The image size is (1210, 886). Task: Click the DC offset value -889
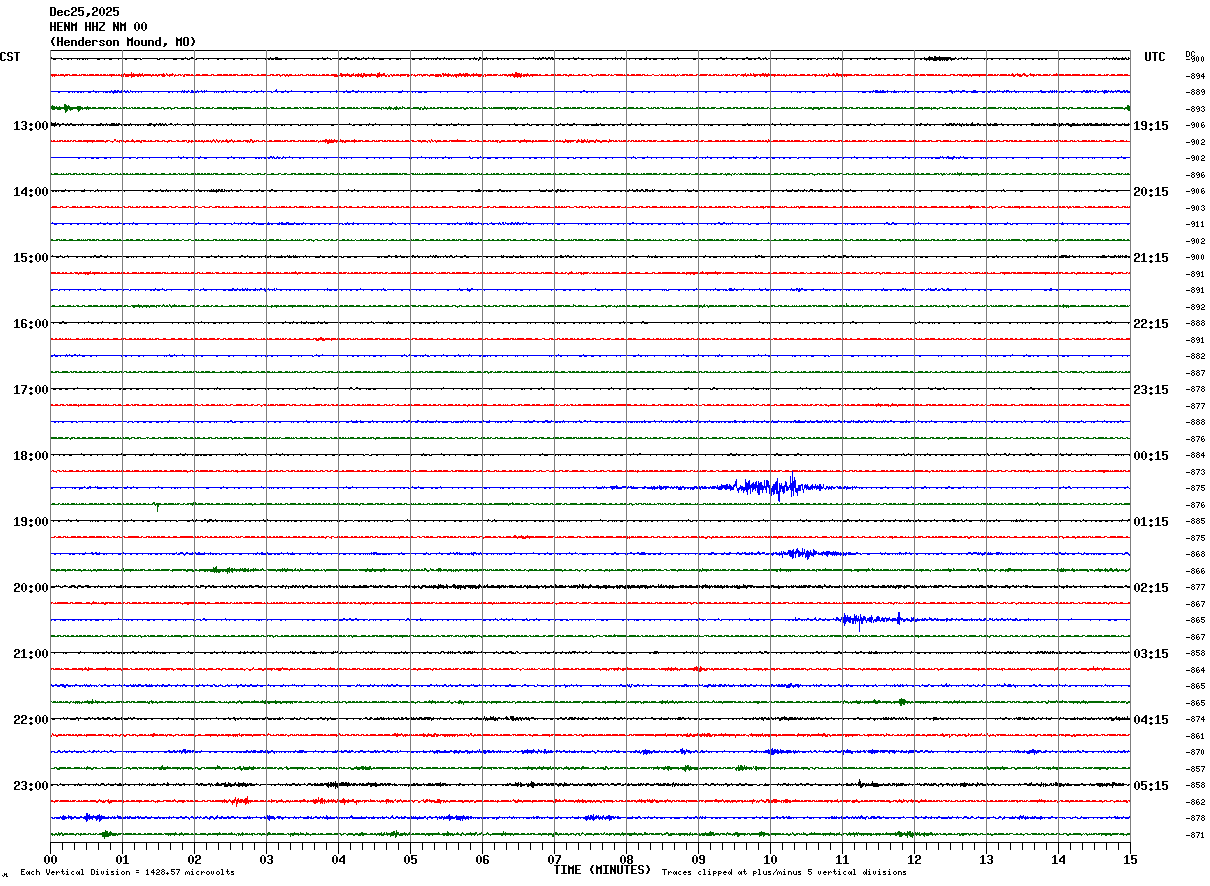1195,92
